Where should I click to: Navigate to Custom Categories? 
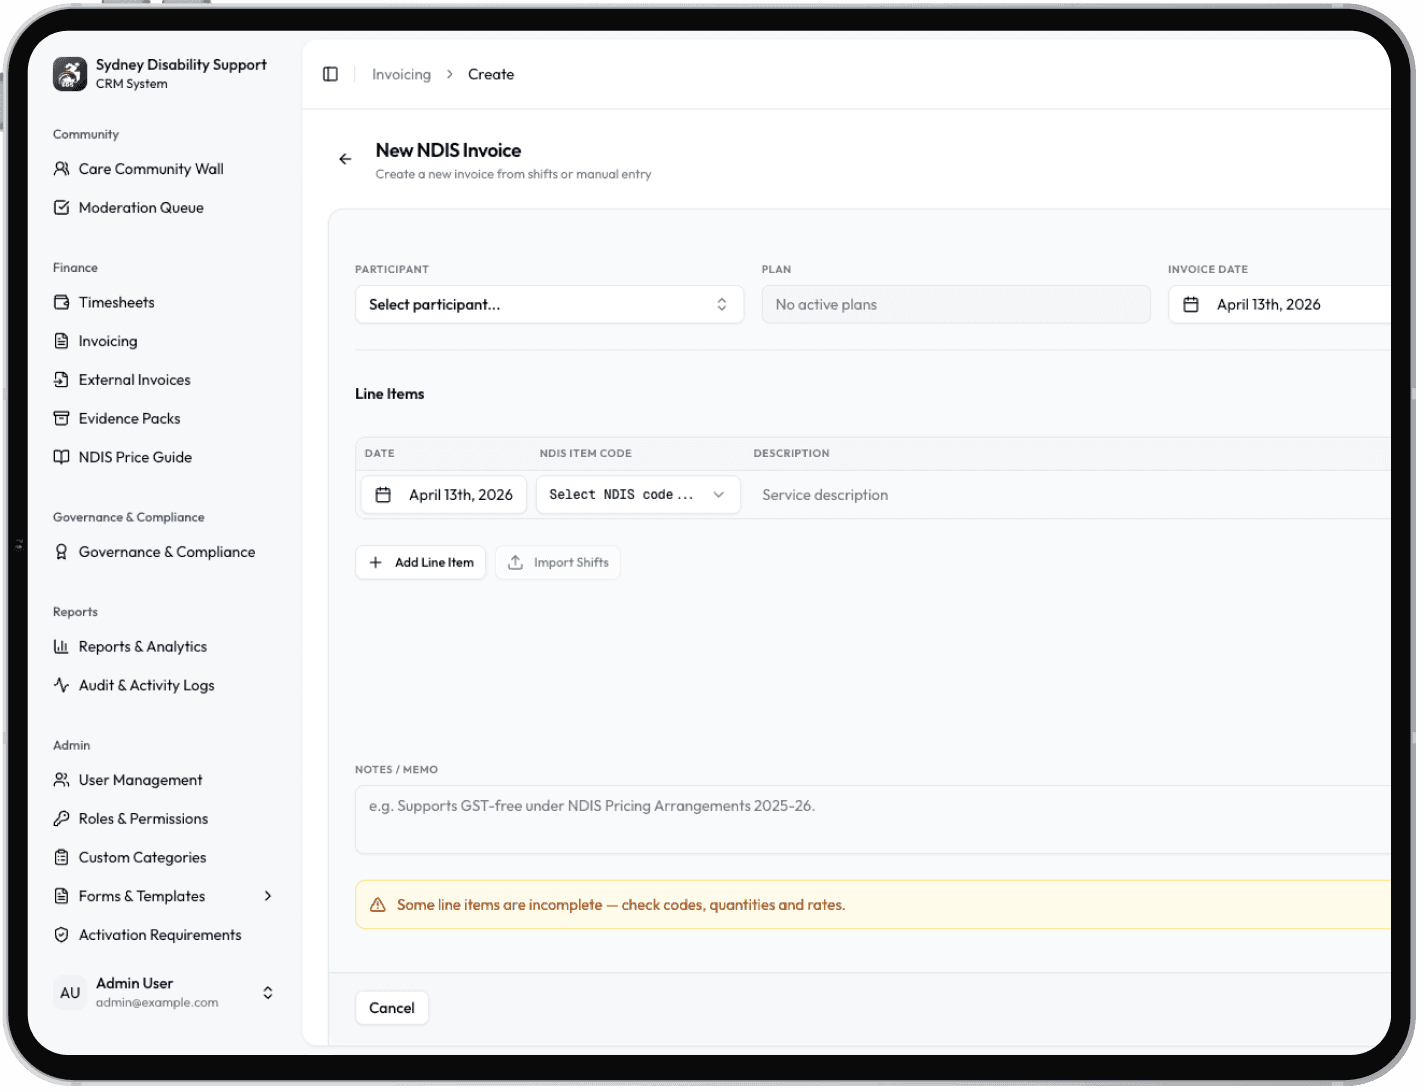coord(143,858)
